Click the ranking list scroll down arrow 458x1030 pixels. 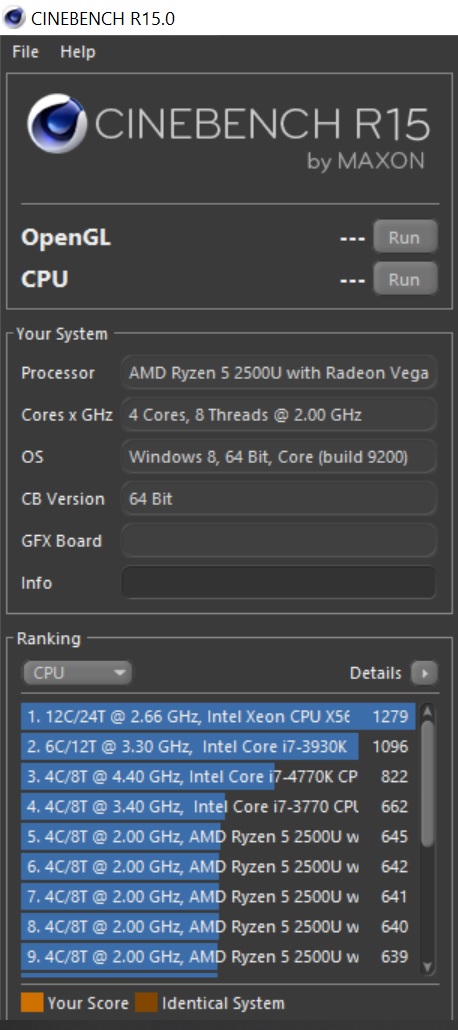point(427,966)
